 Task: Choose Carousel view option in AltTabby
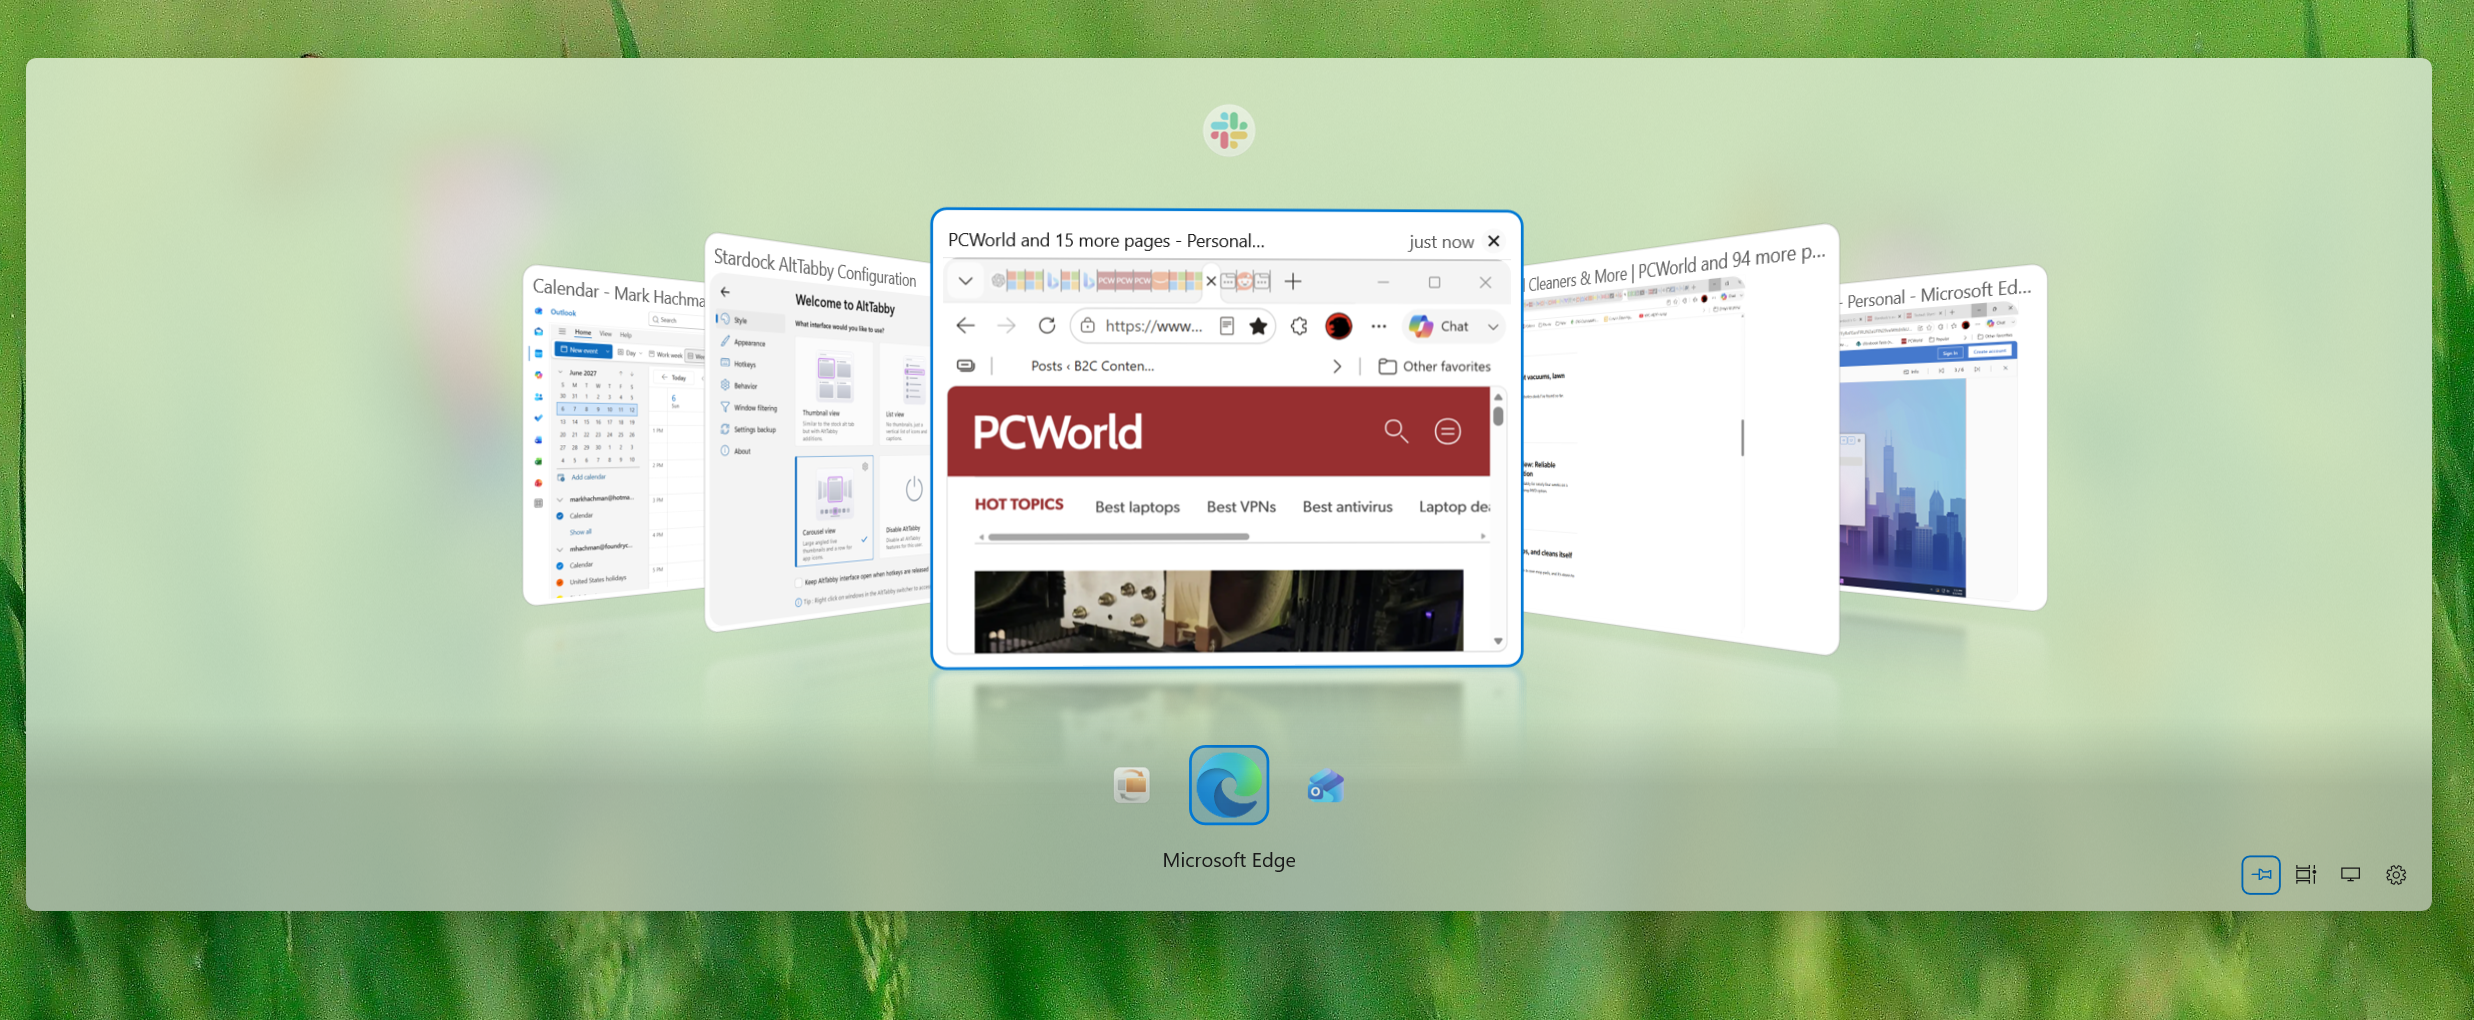834,510
